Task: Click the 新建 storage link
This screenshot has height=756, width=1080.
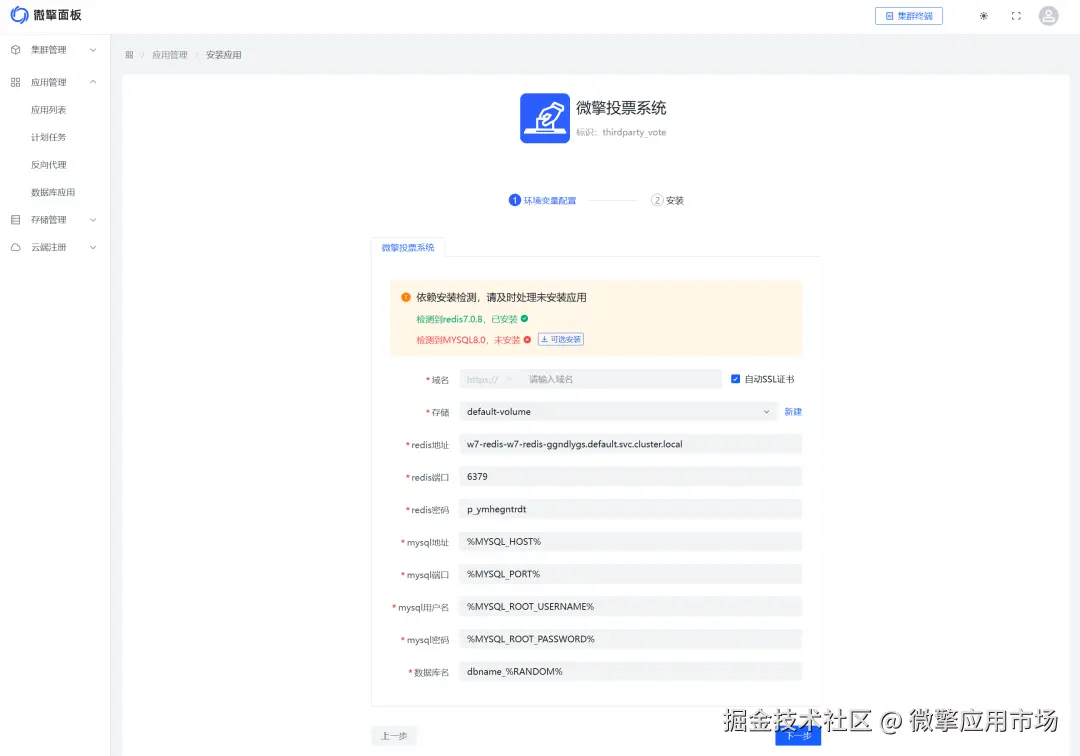Action: tap(793, 412)
